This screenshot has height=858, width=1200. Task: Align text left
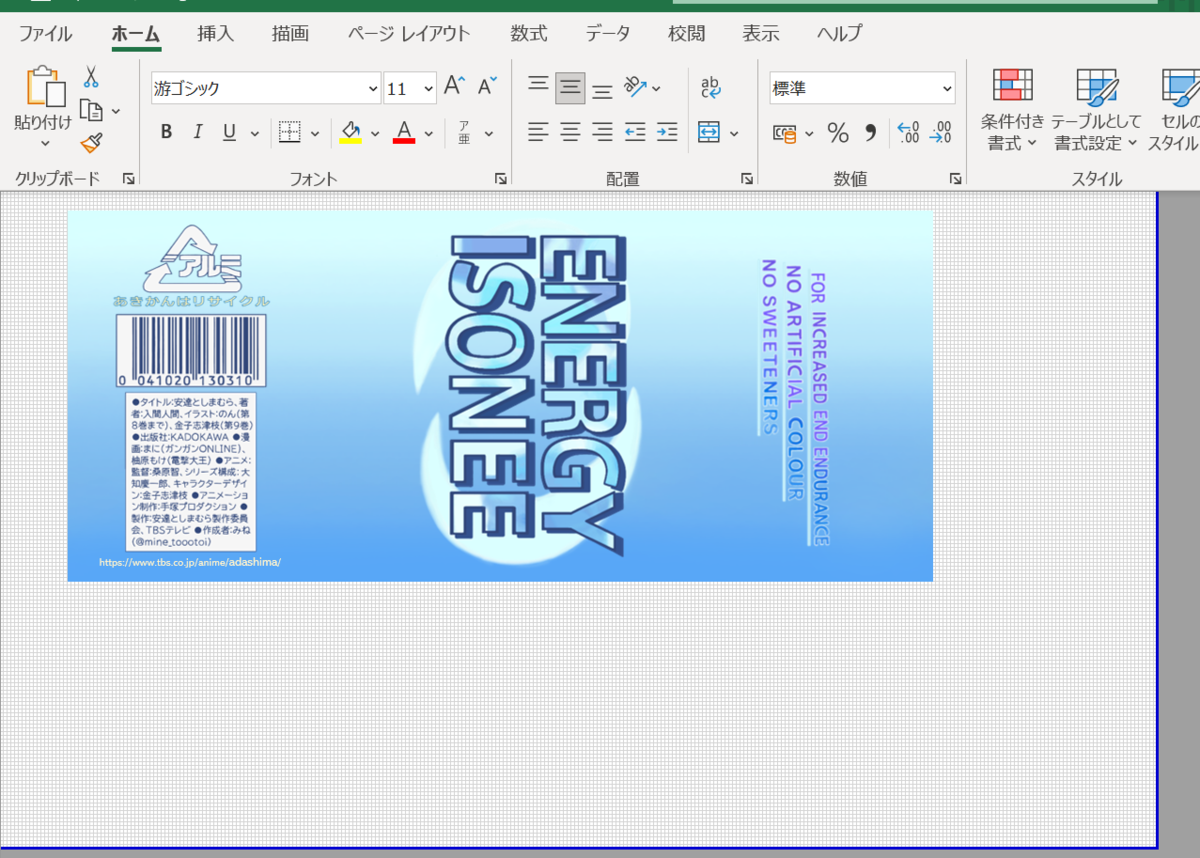click(x=539, y=131)
